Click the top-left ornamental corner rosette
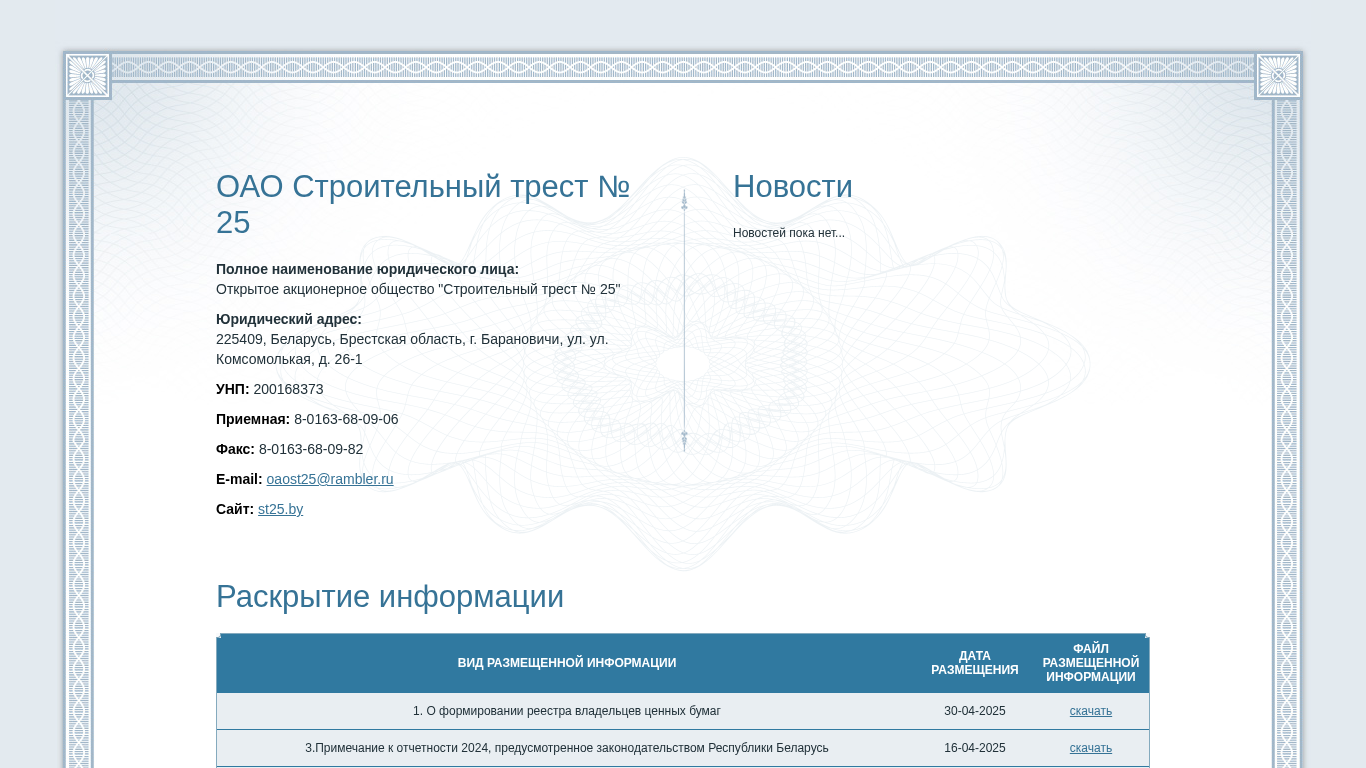The image size is (1366, 768). point(87,75)
